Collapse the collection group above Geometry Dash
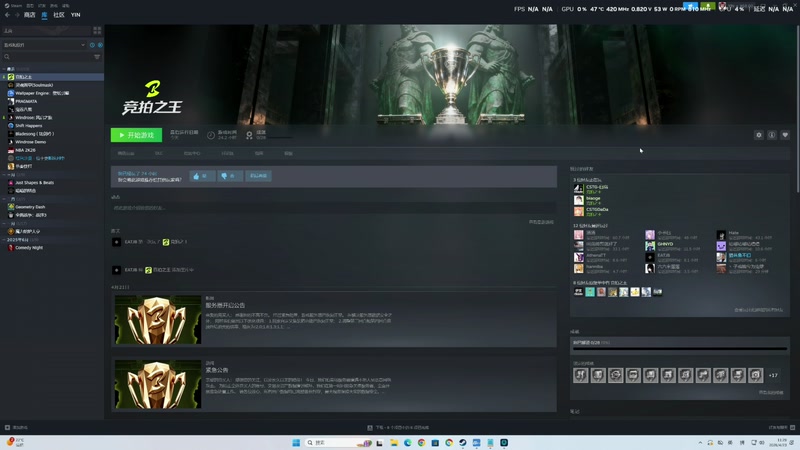 pyautogui.click(x=4, y=199)
